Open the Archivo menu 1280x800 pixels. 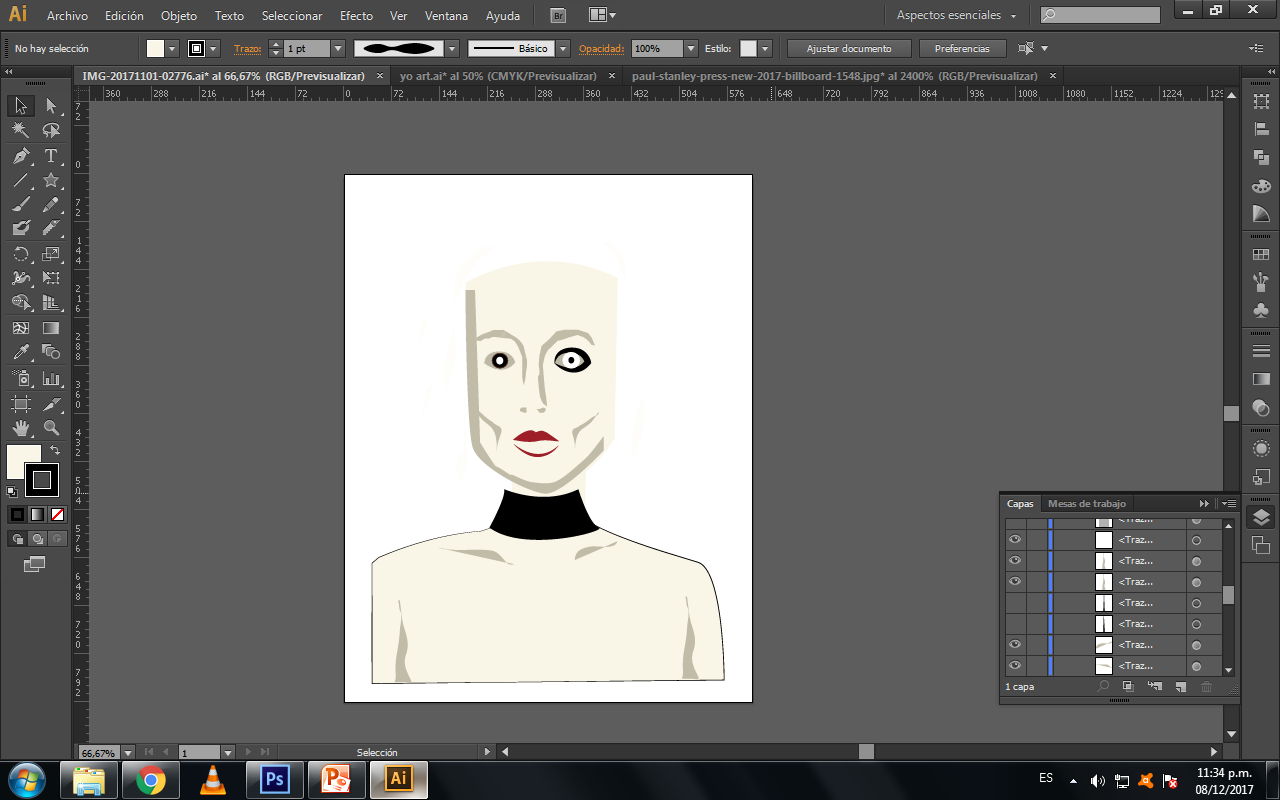(x=67, y=16)
